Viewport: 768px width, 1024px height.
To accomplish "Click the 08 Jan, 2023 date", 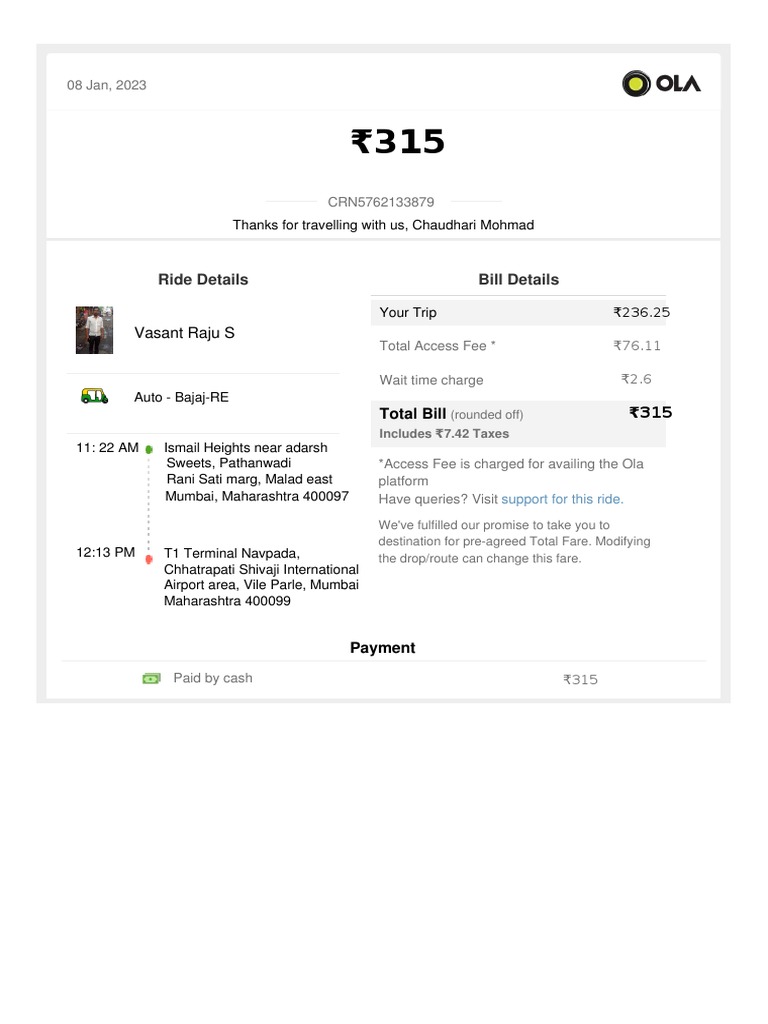I will [x=107, y=85].
